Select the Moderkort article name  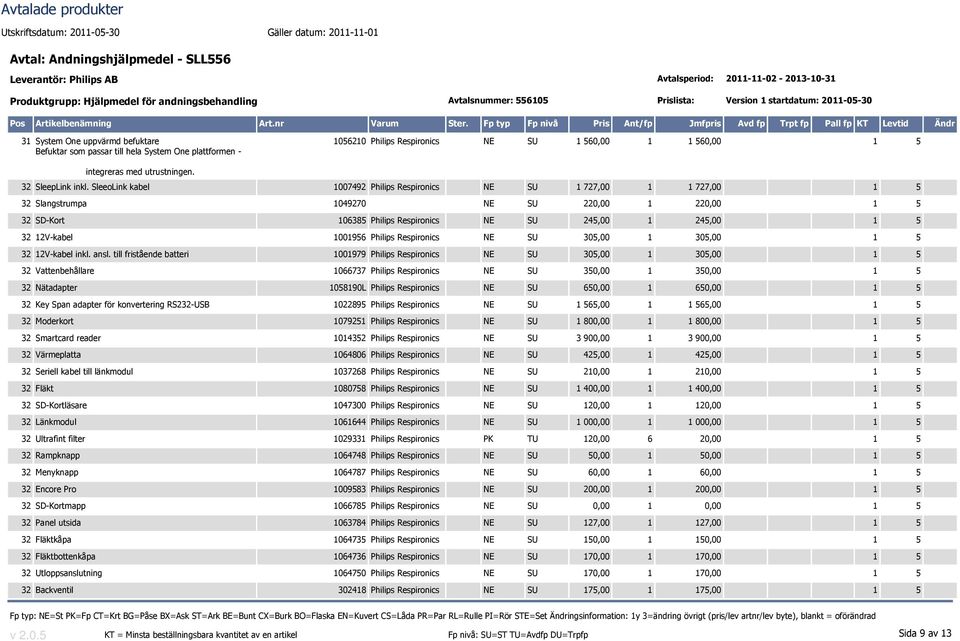tap(54, 321)
